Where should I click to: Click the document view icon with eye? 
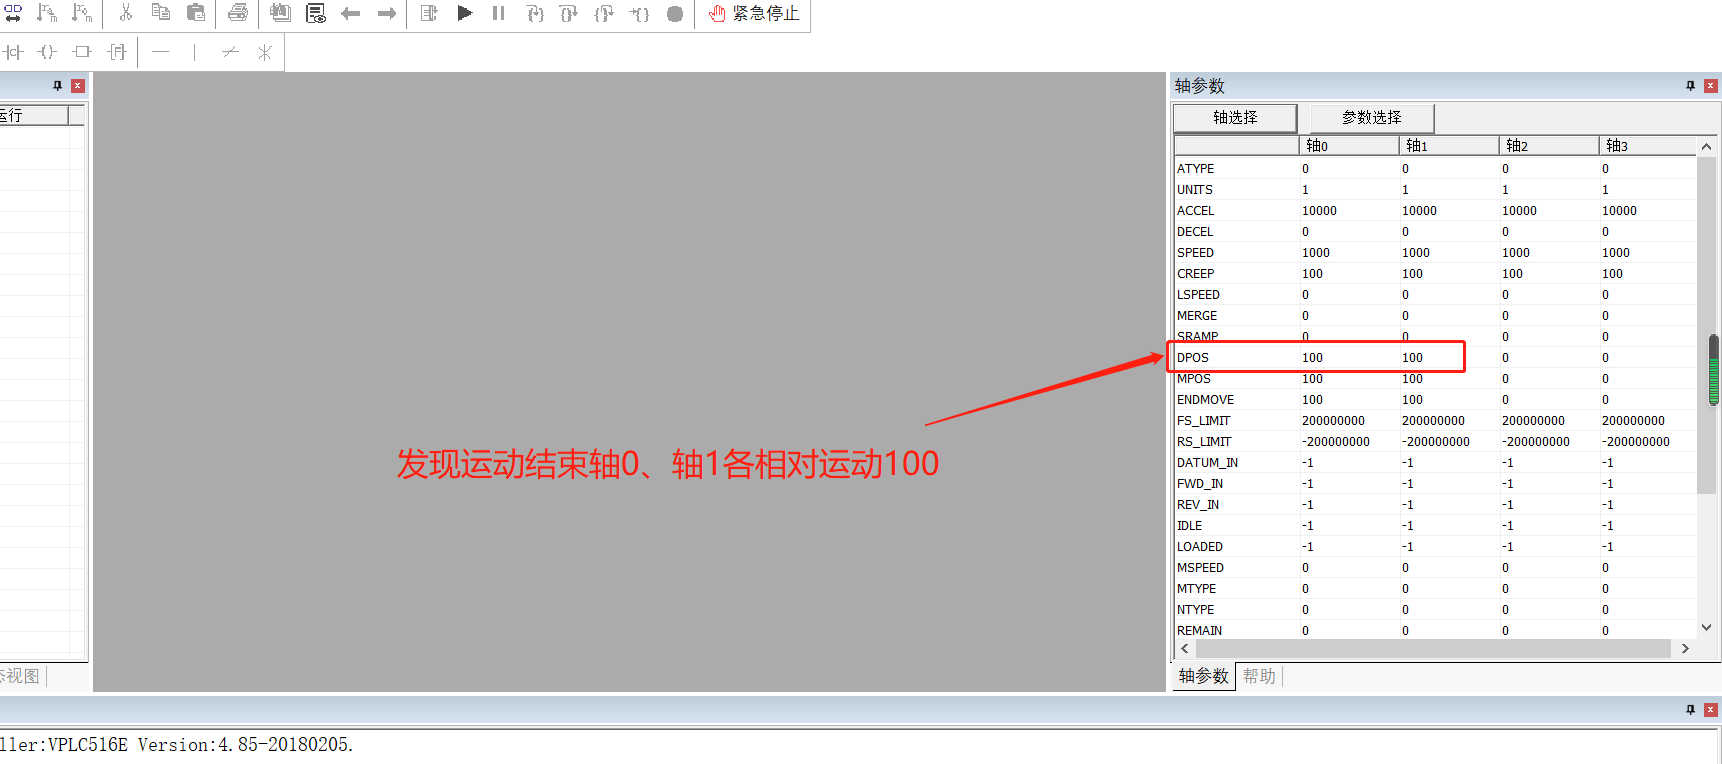tap(316, 13)
